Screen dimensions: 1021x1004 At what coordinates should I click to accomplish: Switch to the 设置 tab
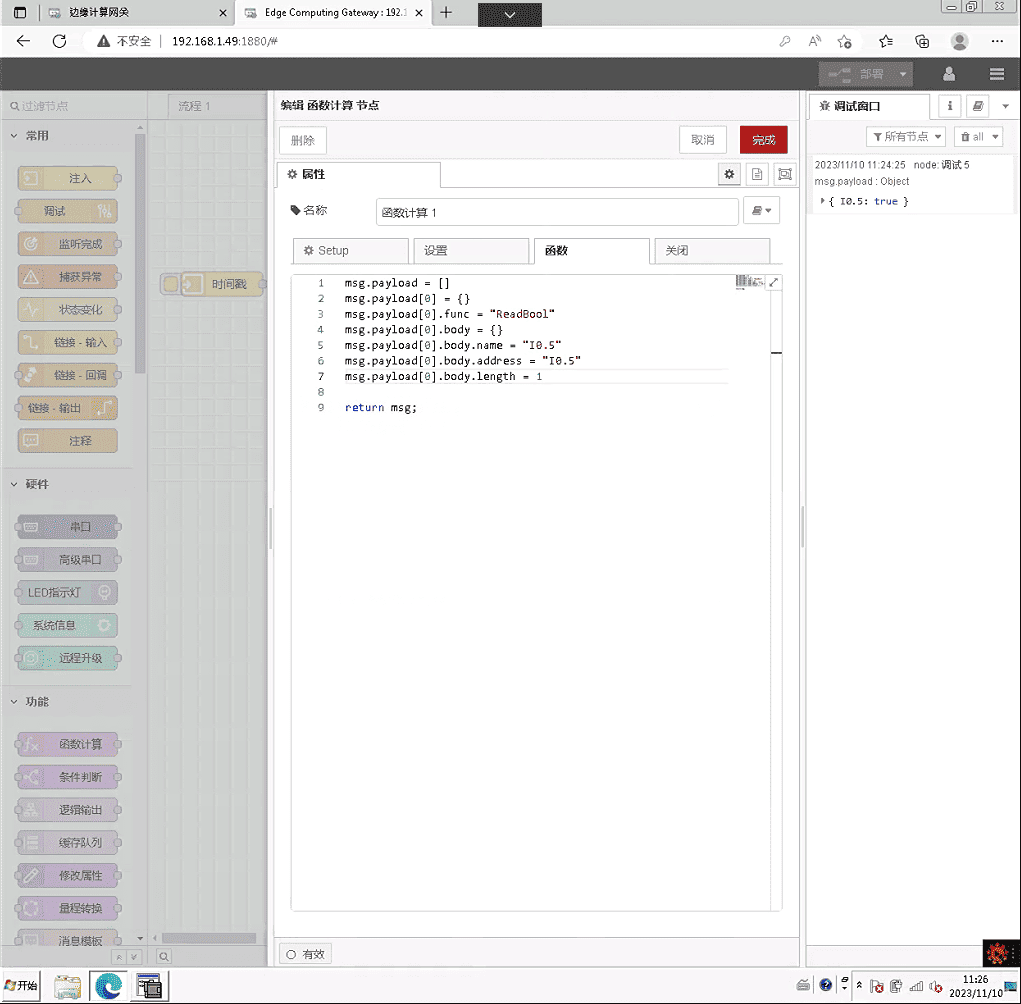(471, 251)
